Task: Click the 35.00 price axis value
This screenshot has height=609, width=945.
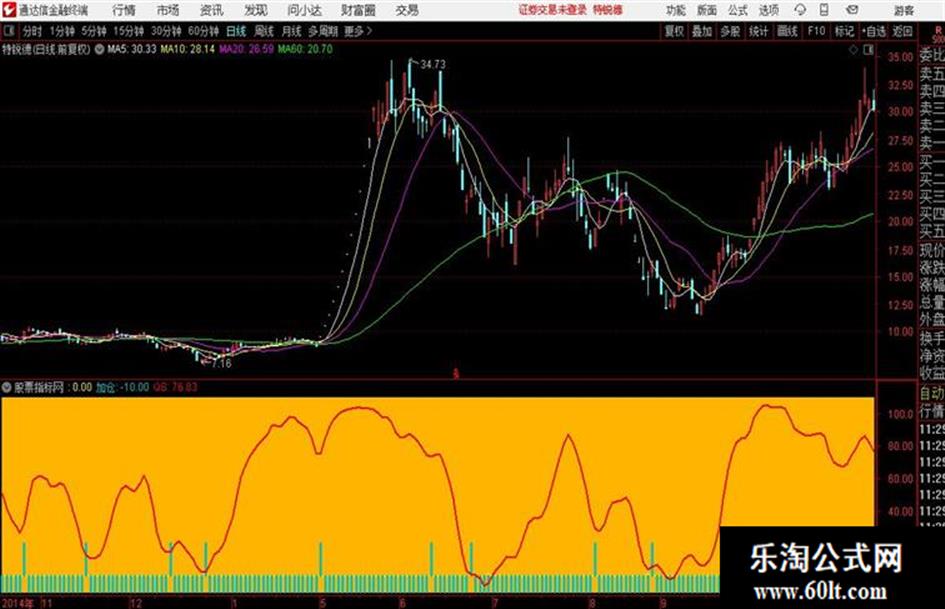Action: (900, 57)
